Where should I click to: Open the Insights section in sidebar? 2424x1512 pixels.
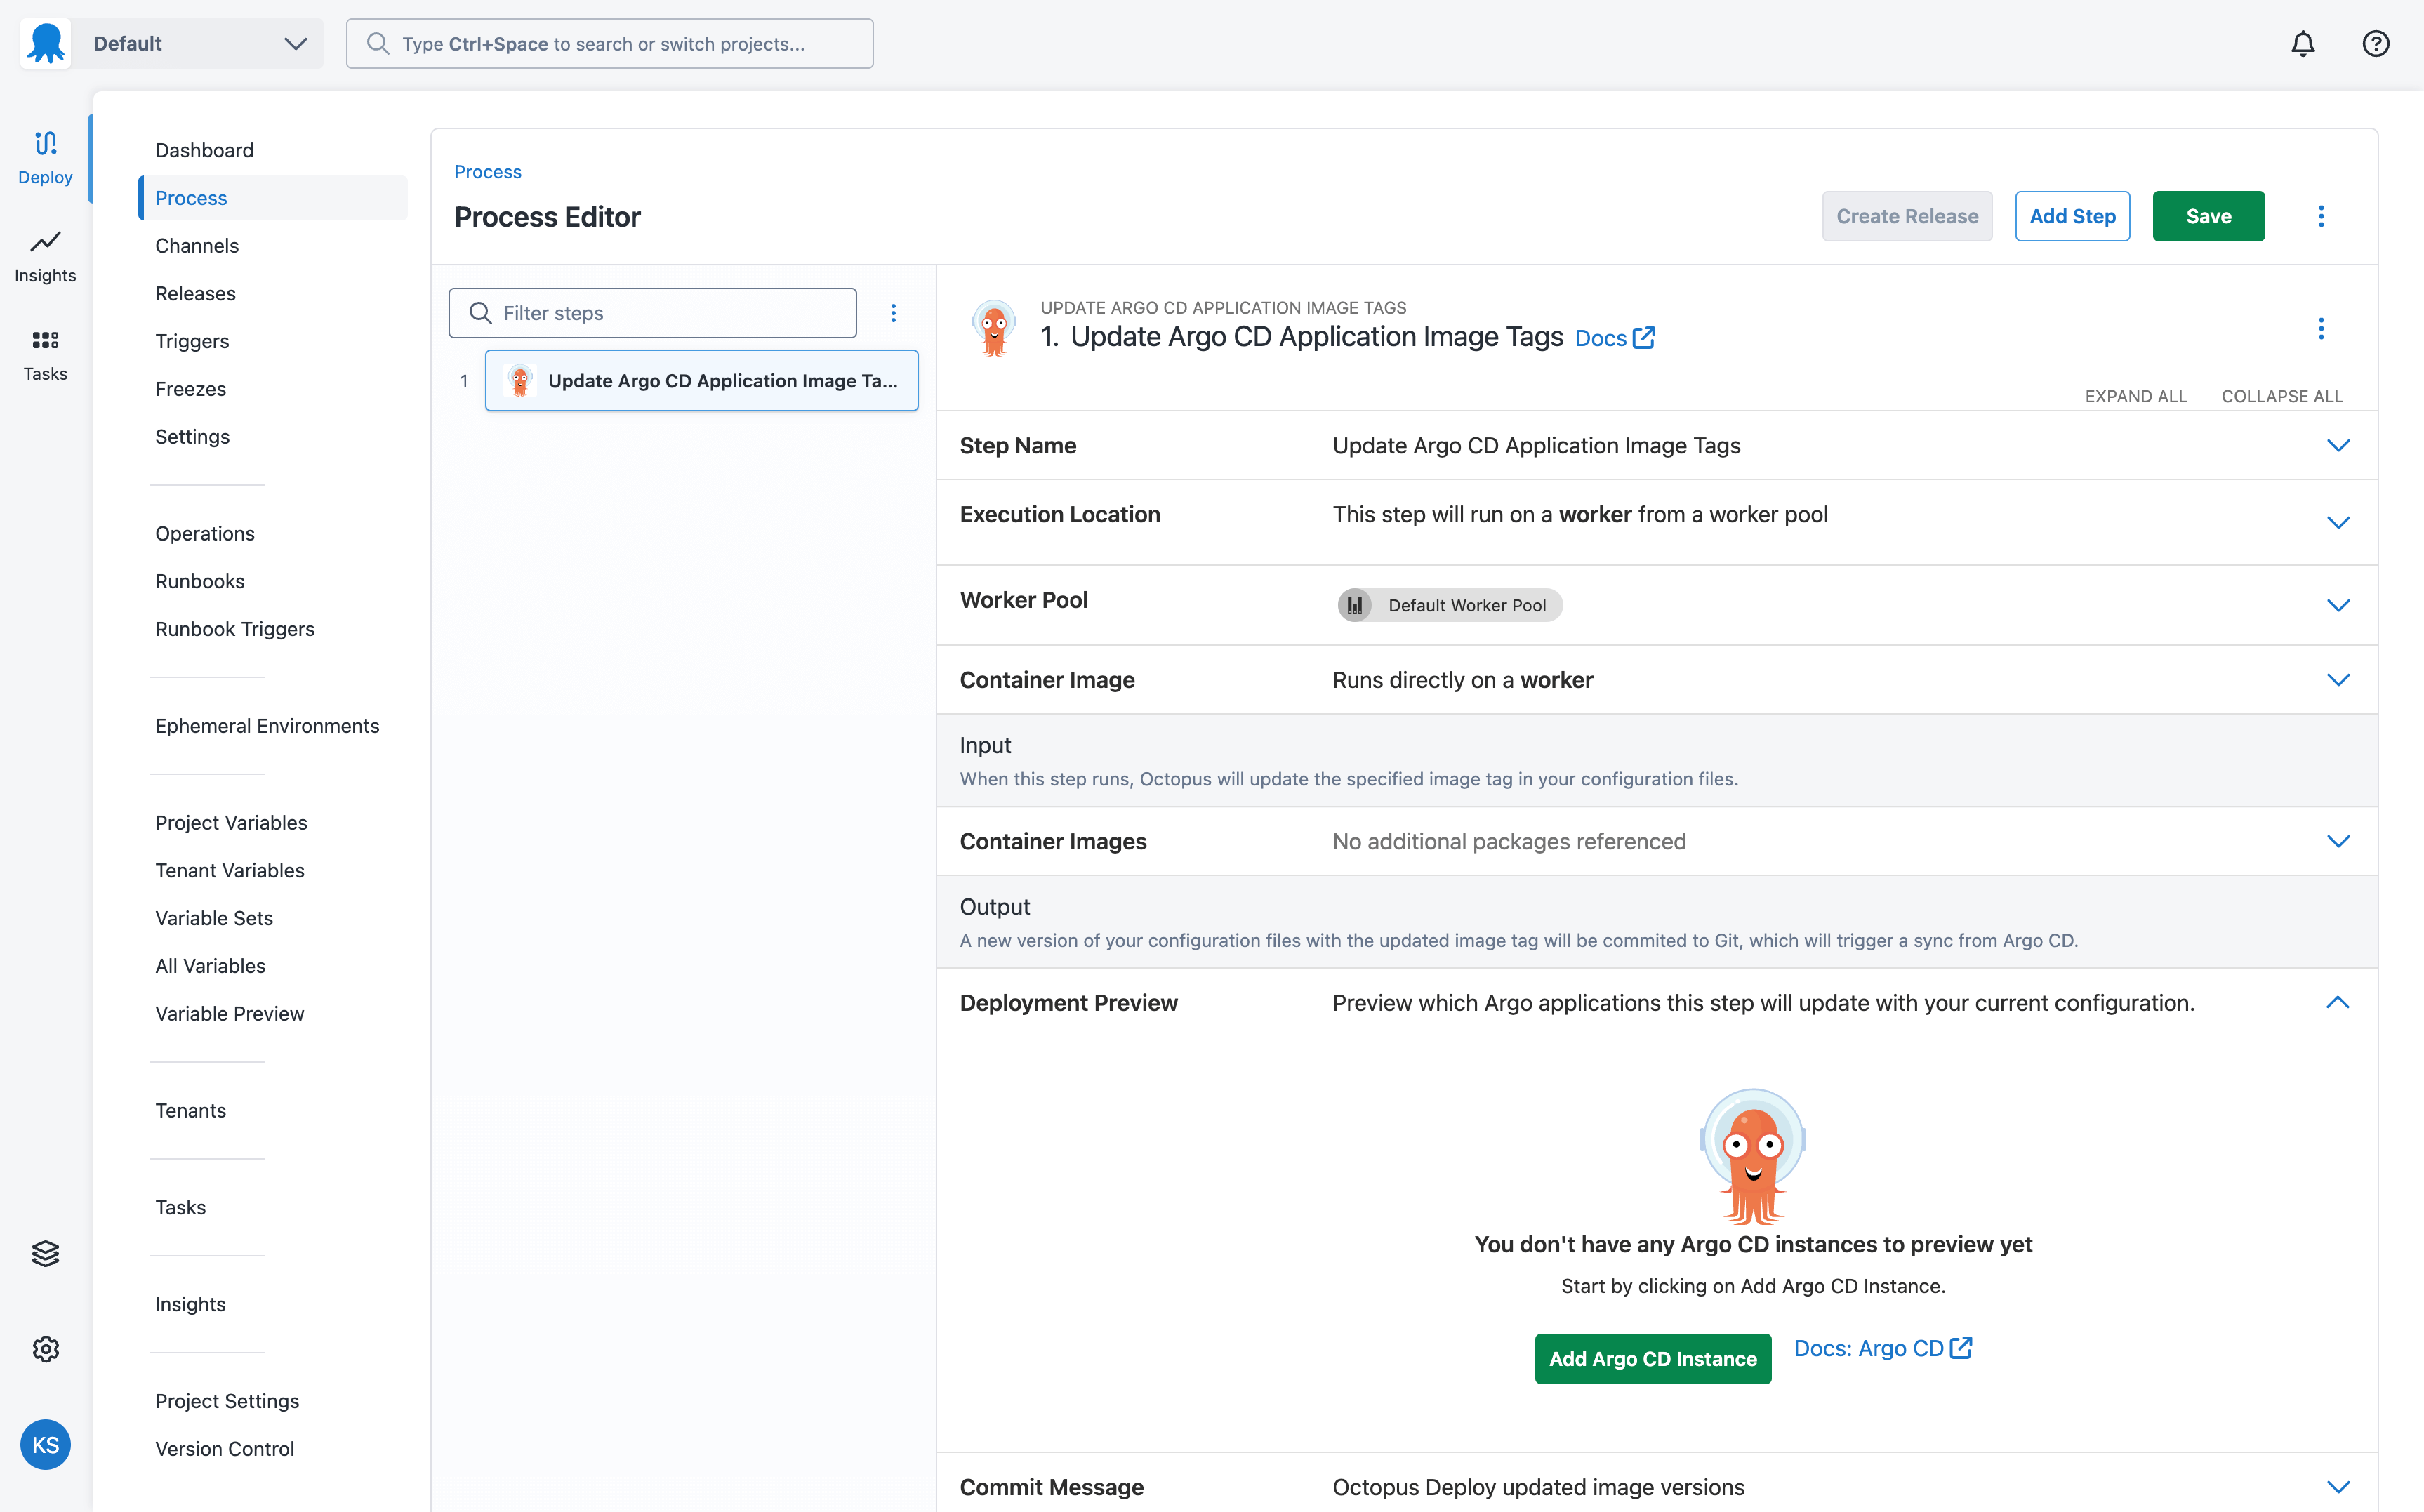(x=45, y=257)
